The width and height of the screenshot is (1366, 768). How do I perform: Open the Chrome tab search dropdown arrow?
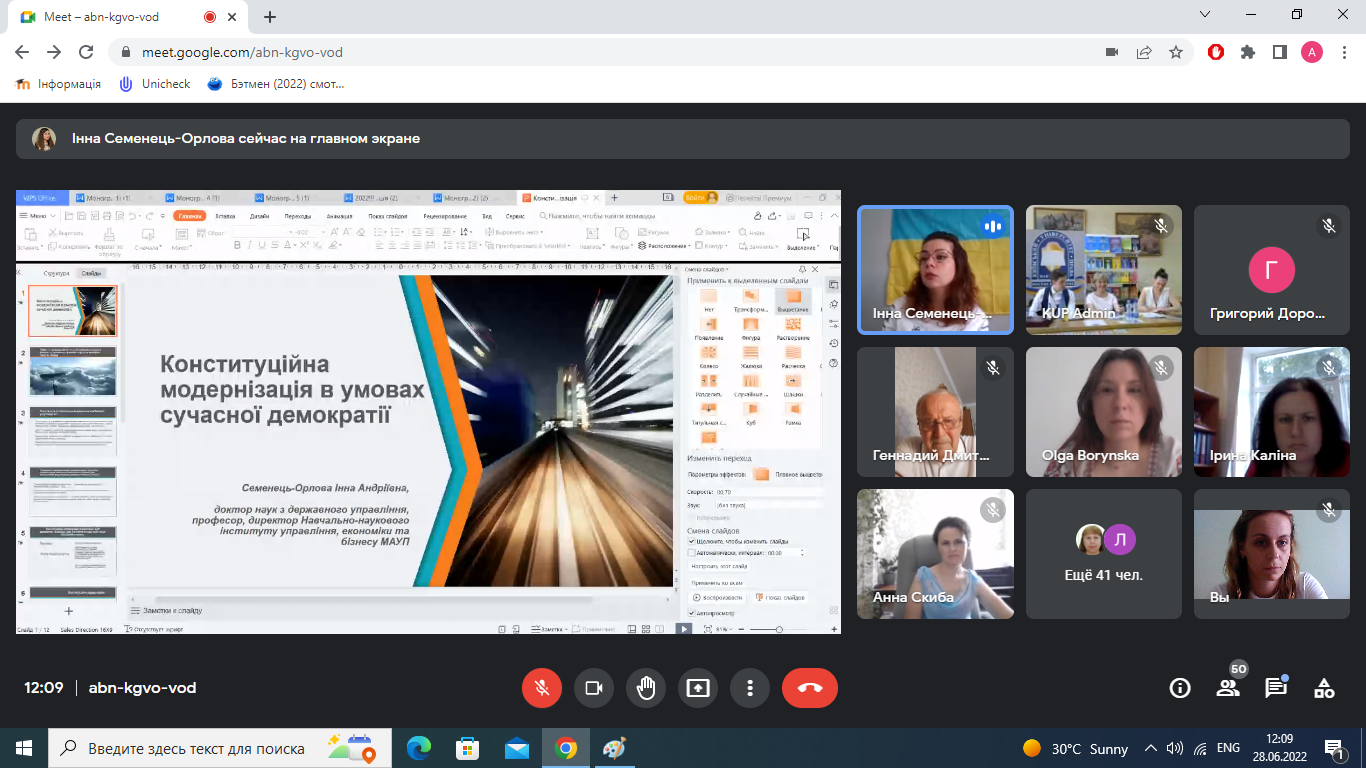tap(1203, 15)
